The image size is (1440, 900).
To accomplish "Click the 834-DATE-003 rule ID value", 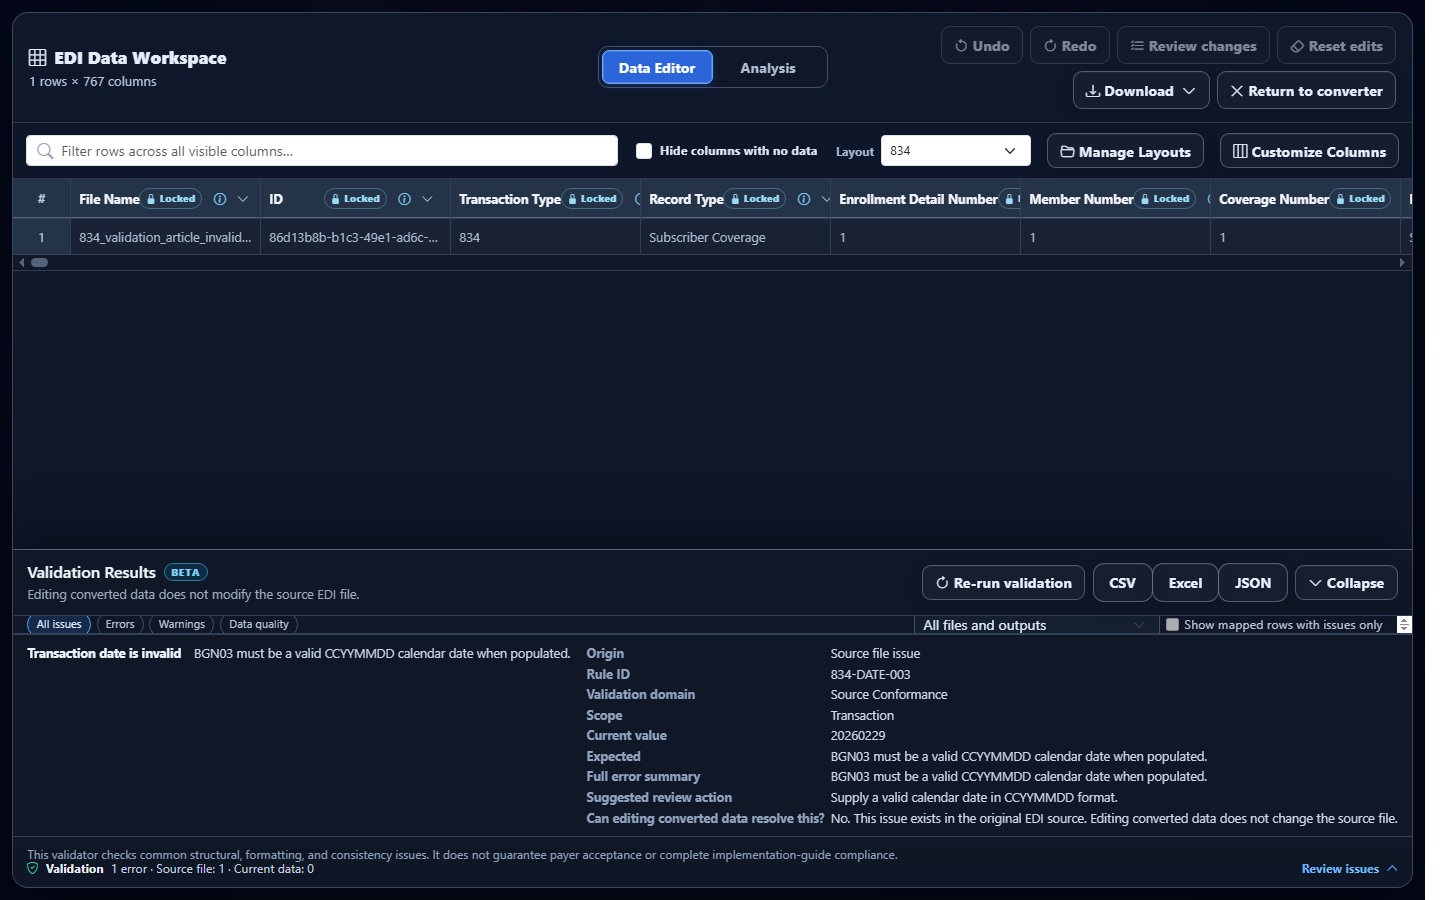I will tap(870, 675).
